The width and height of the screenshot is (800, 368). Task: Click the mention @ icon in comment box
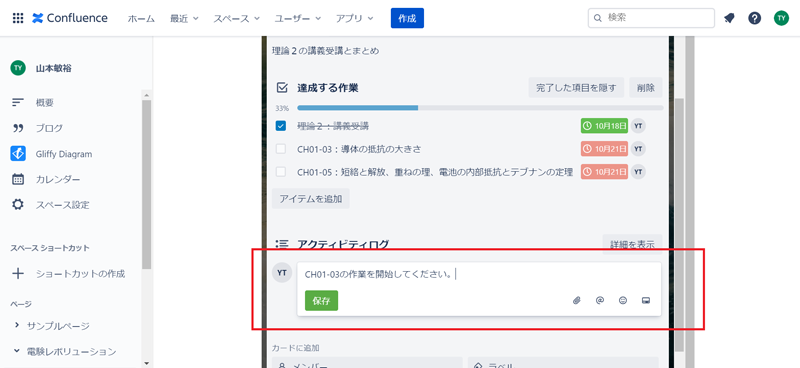point(600,301)
